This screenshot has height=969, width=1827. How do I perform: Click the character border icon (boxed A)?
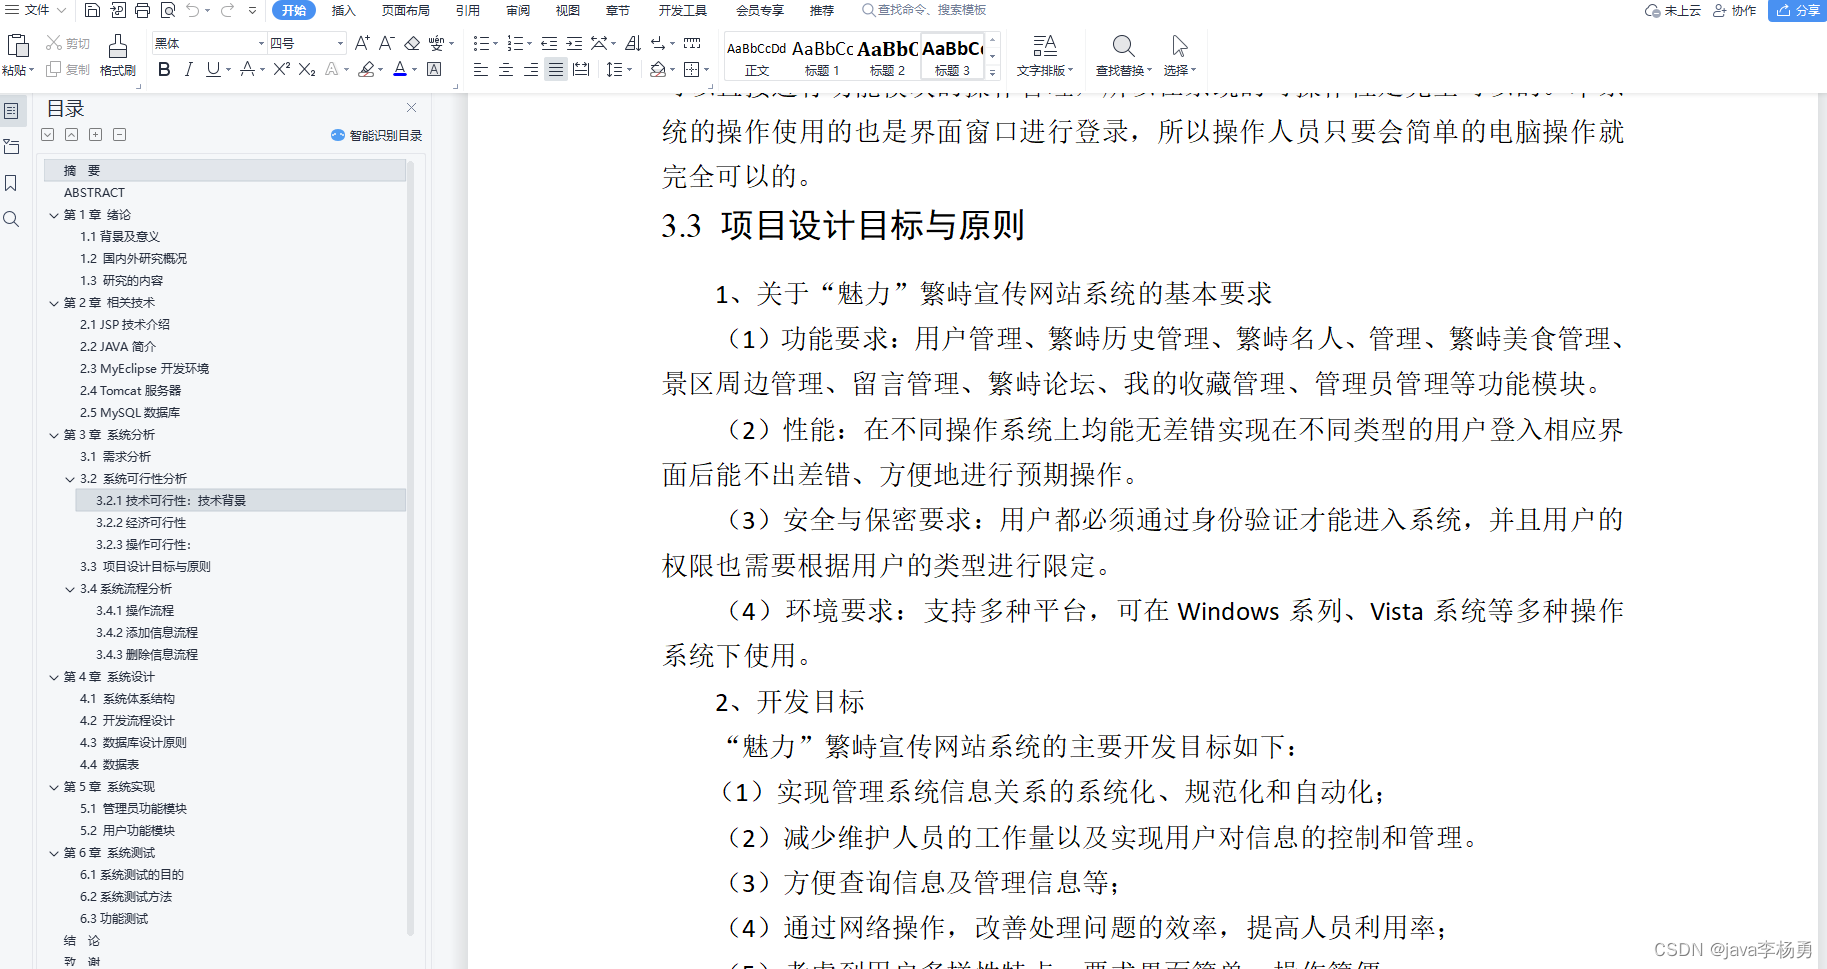click(x=434, y=69)
